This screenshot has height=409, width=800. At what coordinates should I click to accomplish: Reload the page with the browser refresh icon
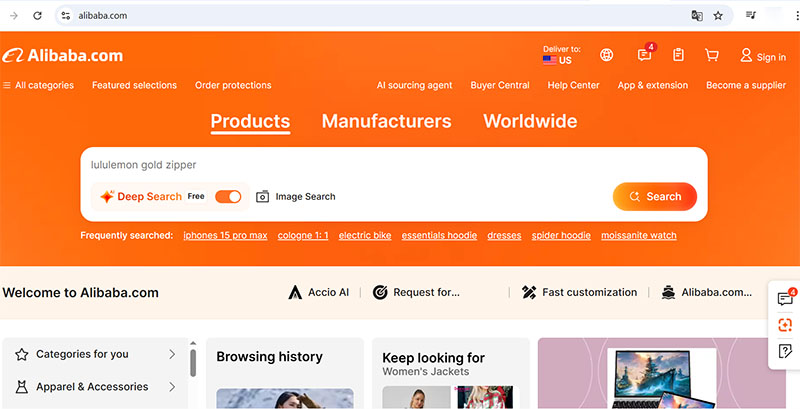[x=37, y=16]
